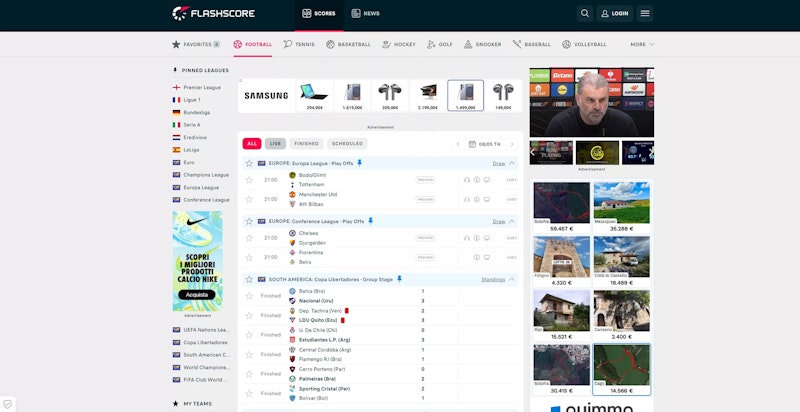The image size is (800, 412).
Task: Click the calendar icon in date picker
Action: point(472,144)
